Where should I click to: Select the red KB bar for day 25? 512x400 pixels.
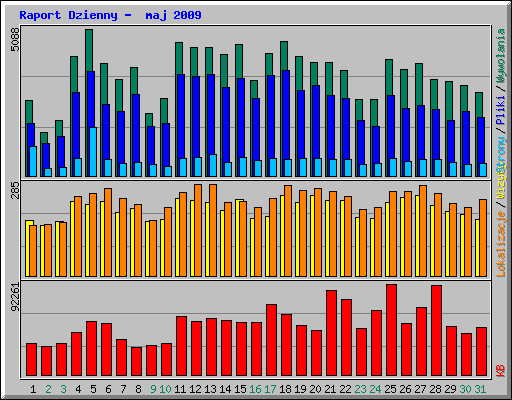[x=392, y=330]
